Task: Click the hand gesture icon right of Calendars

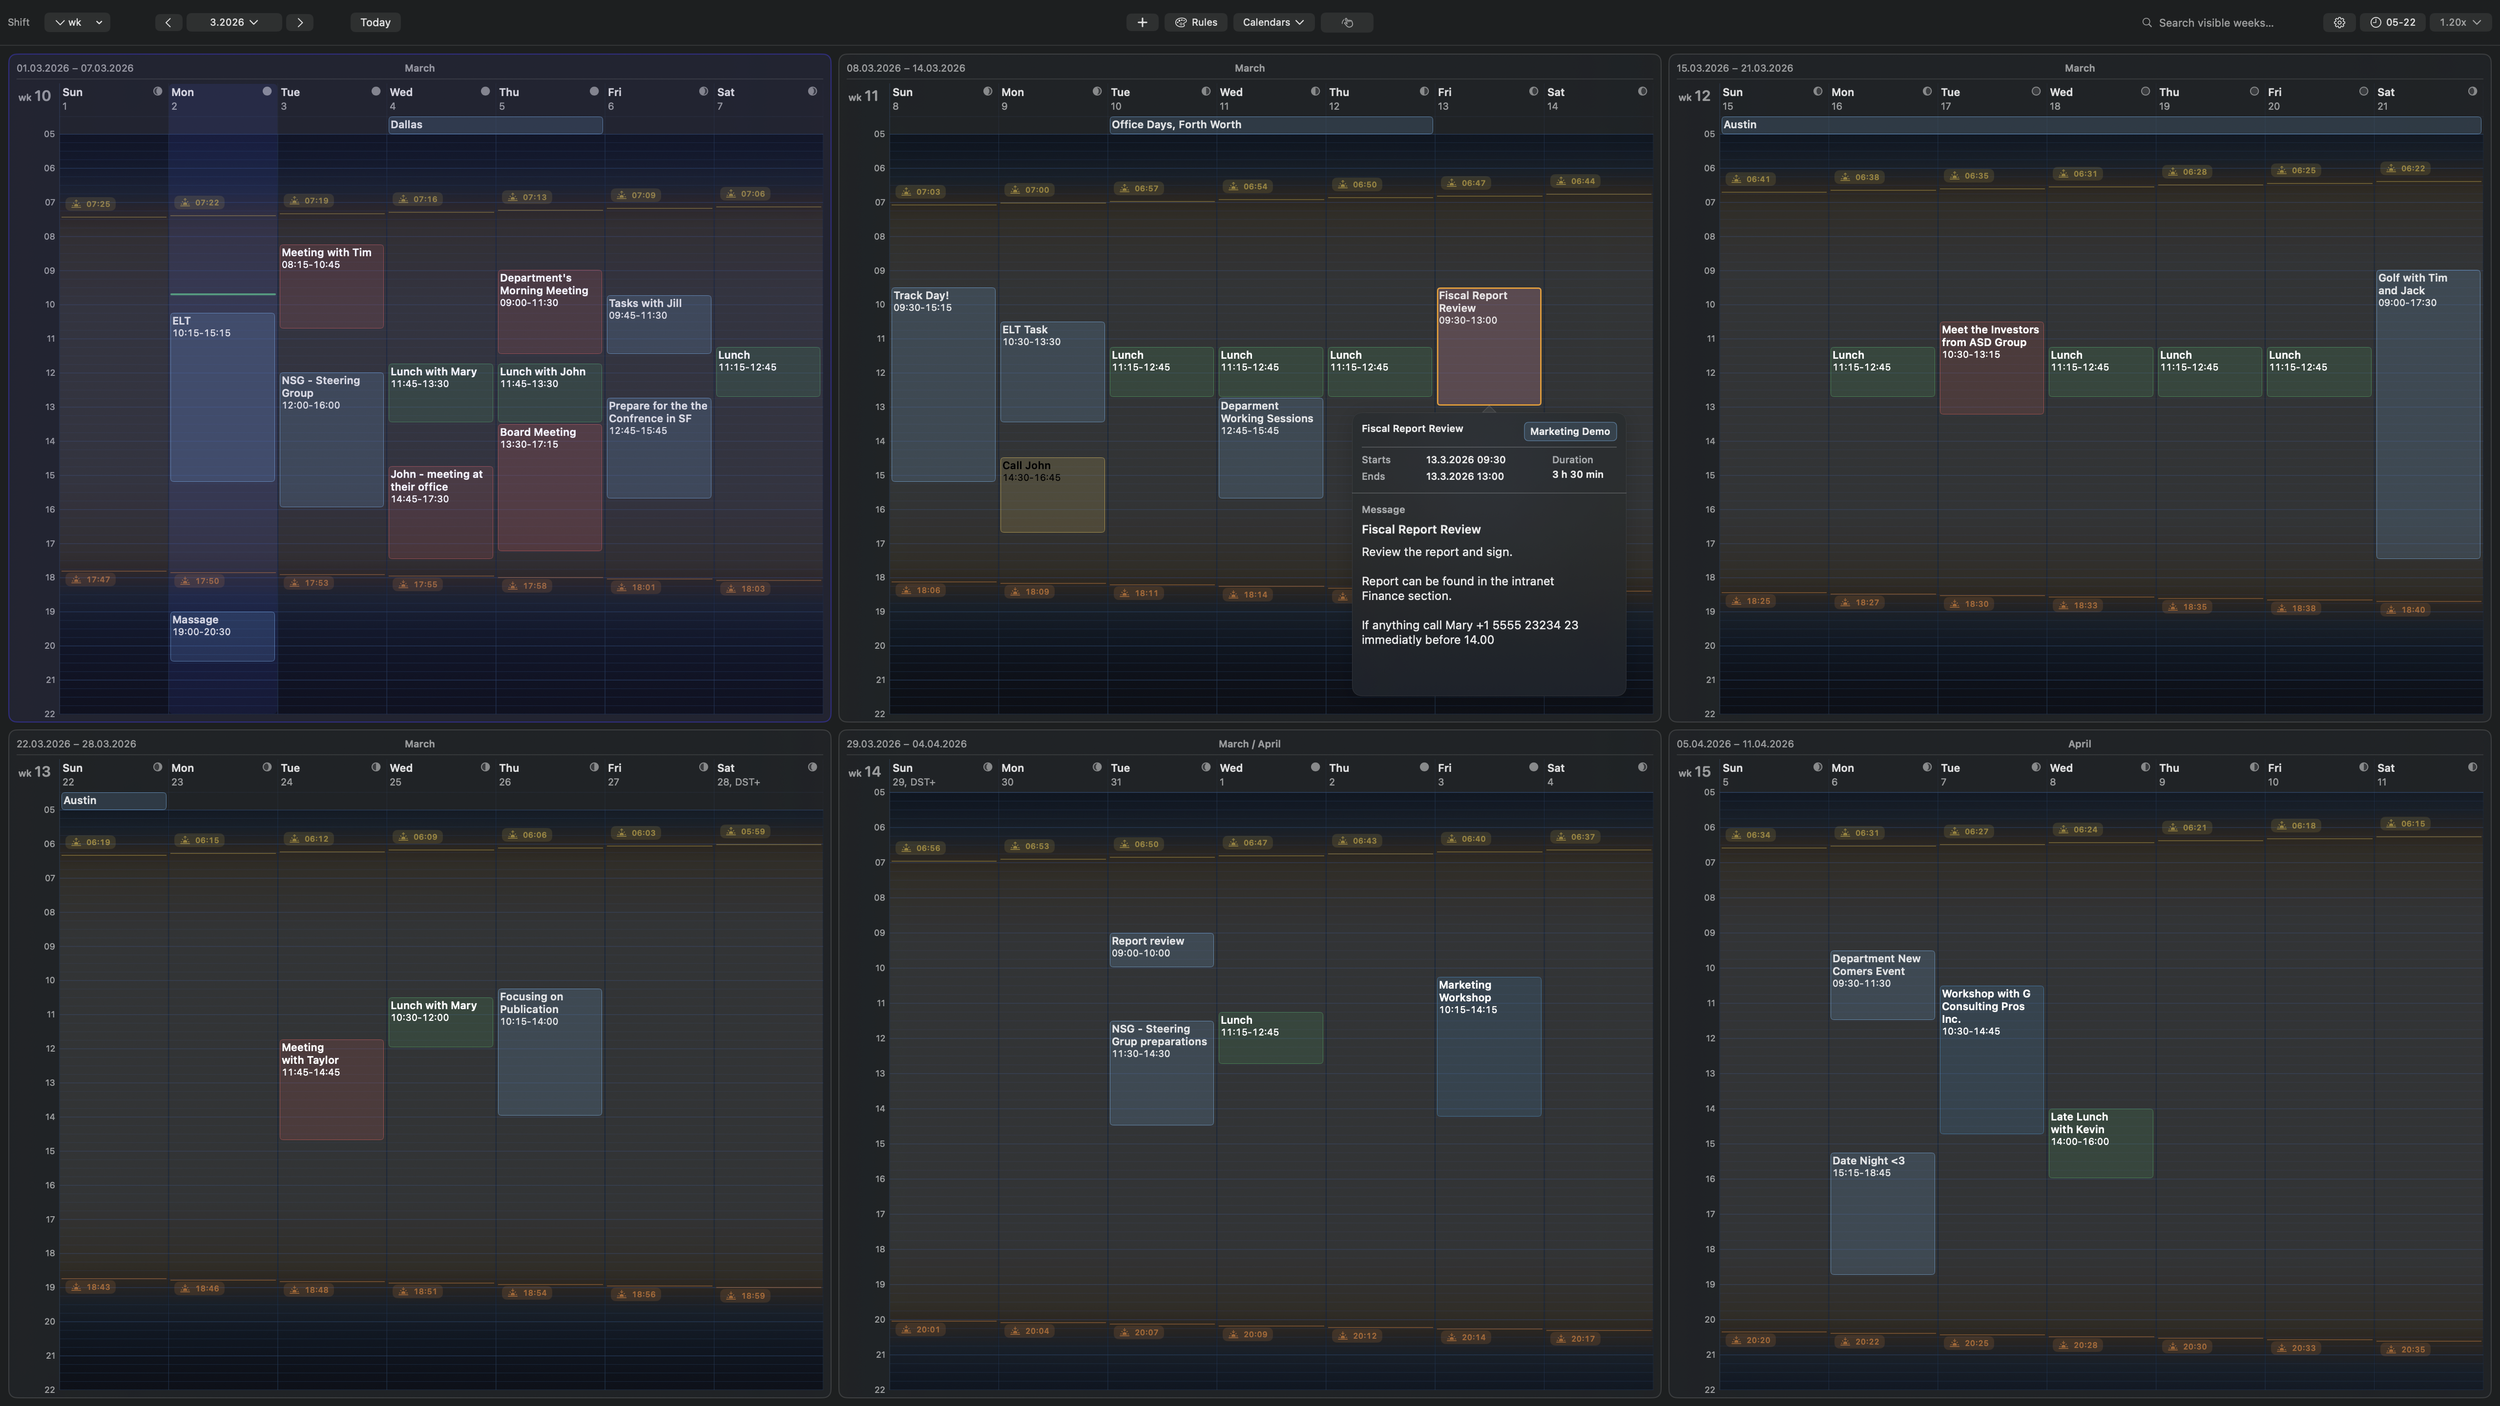Action: tap(1346, 22)
